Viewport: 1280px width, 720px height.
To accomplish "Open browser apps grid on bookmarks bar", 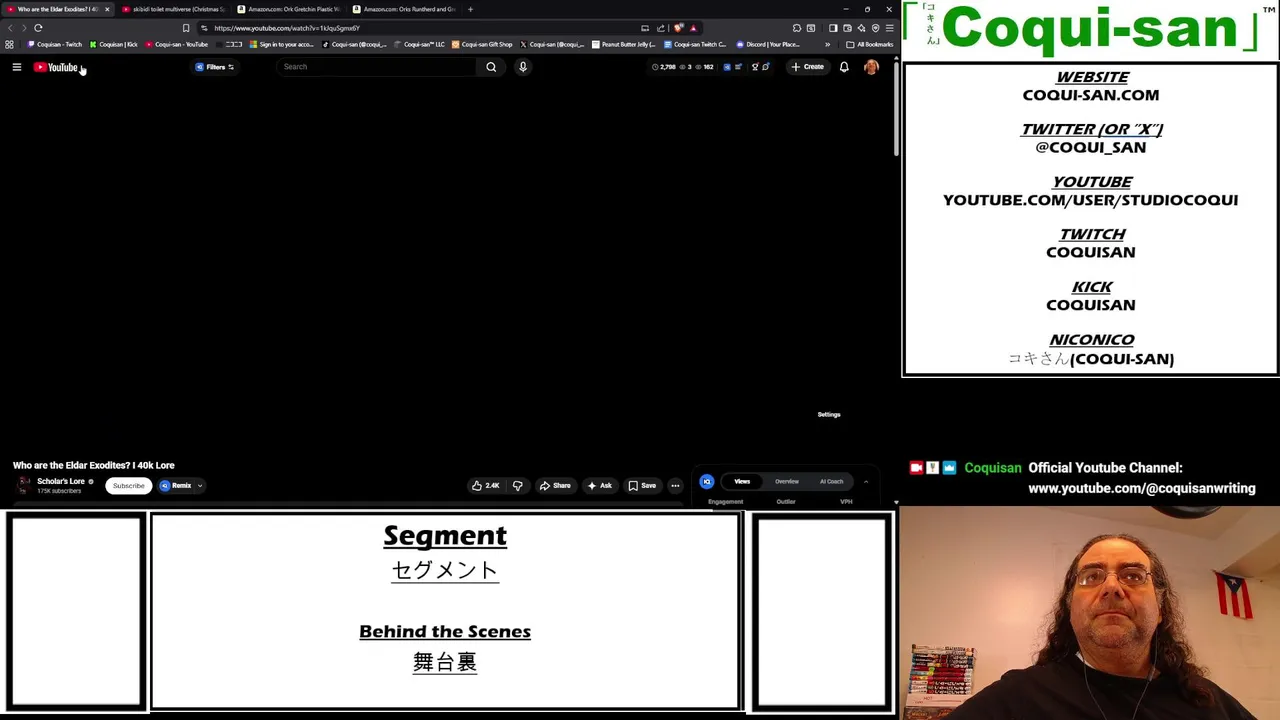I will 9,44.
